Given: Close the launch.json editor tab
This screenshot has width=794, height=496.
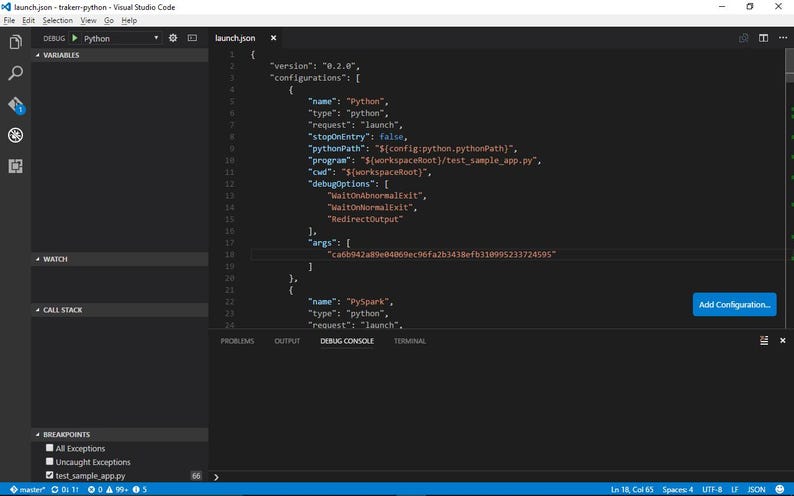Looking at the screenshot, I should pyautogui.click(x=273, y=38).
